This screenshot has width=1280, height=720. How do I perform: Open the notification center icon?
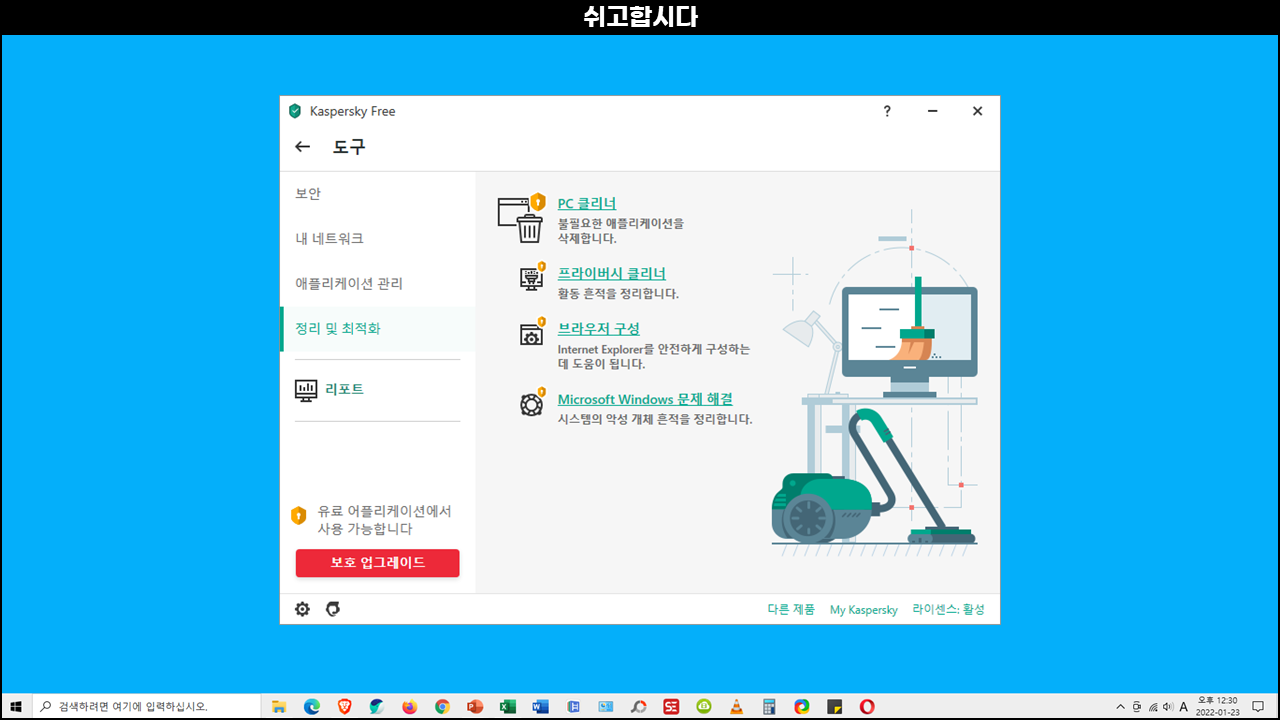(x=1258, y=707)
